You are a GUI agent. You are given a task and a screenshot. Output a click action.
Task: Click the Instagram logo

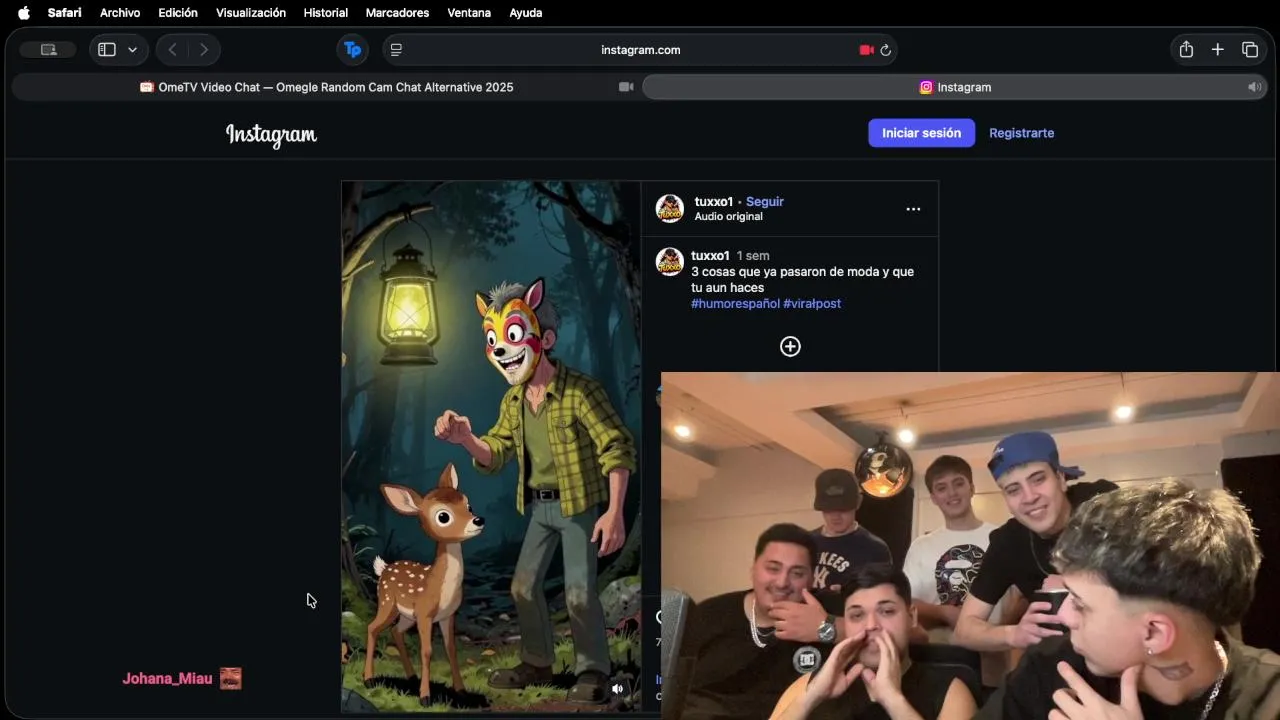271,134
